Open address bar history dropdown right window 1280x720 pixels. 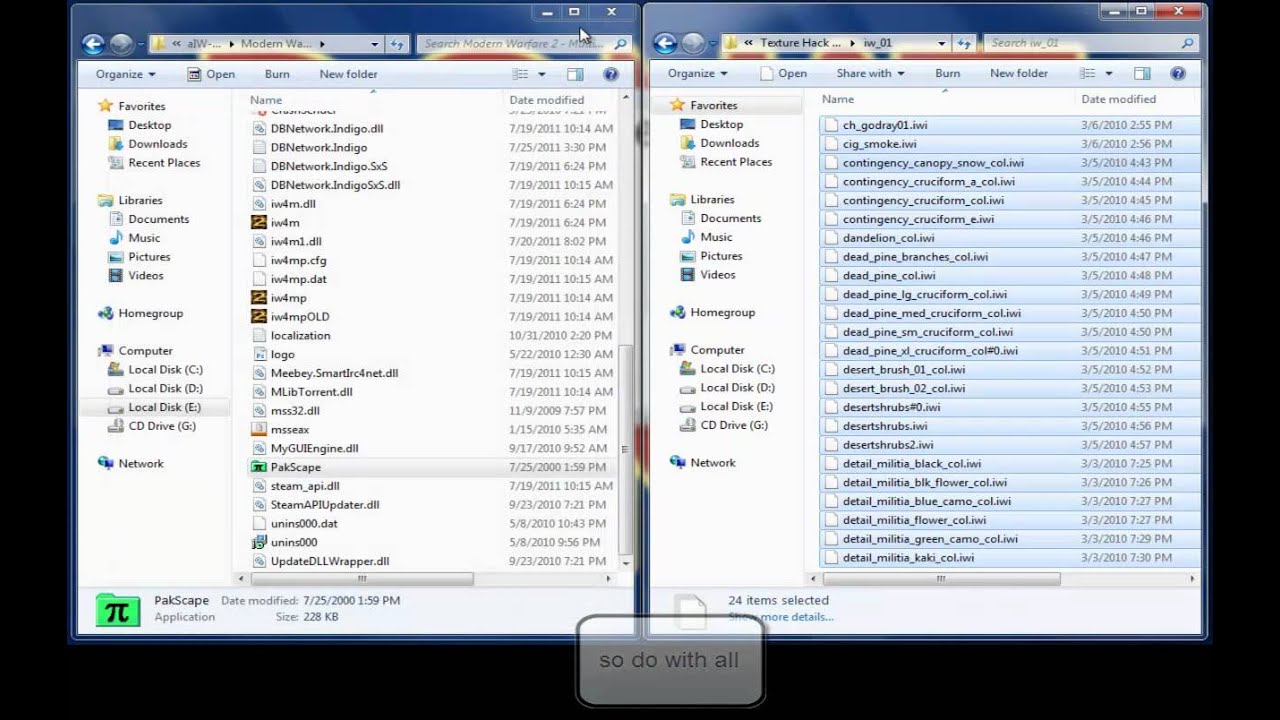(942, 43)
